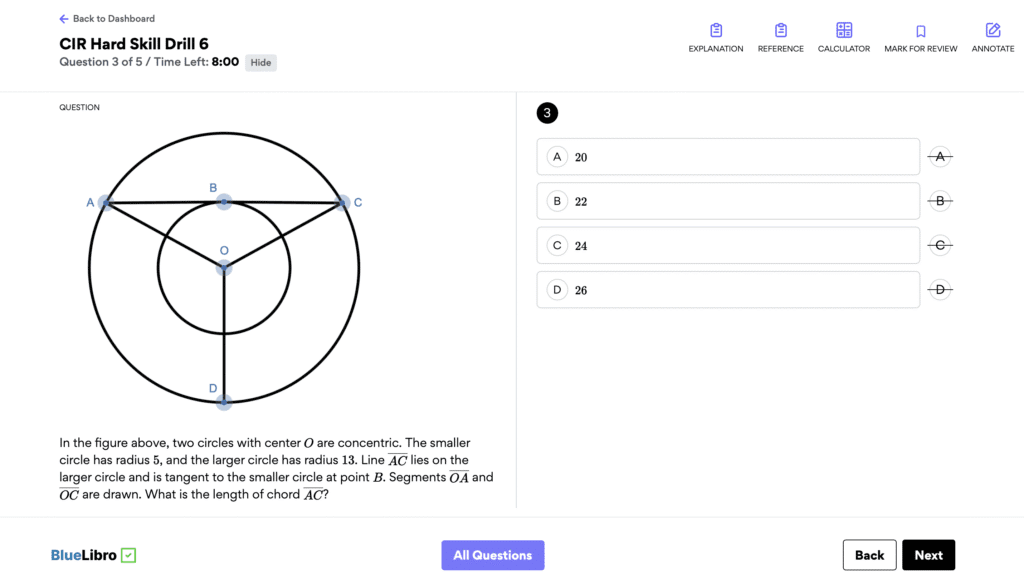This screenshot has width=1024, height=585.
Task: Strike through answer choice D
Action: 939,290
